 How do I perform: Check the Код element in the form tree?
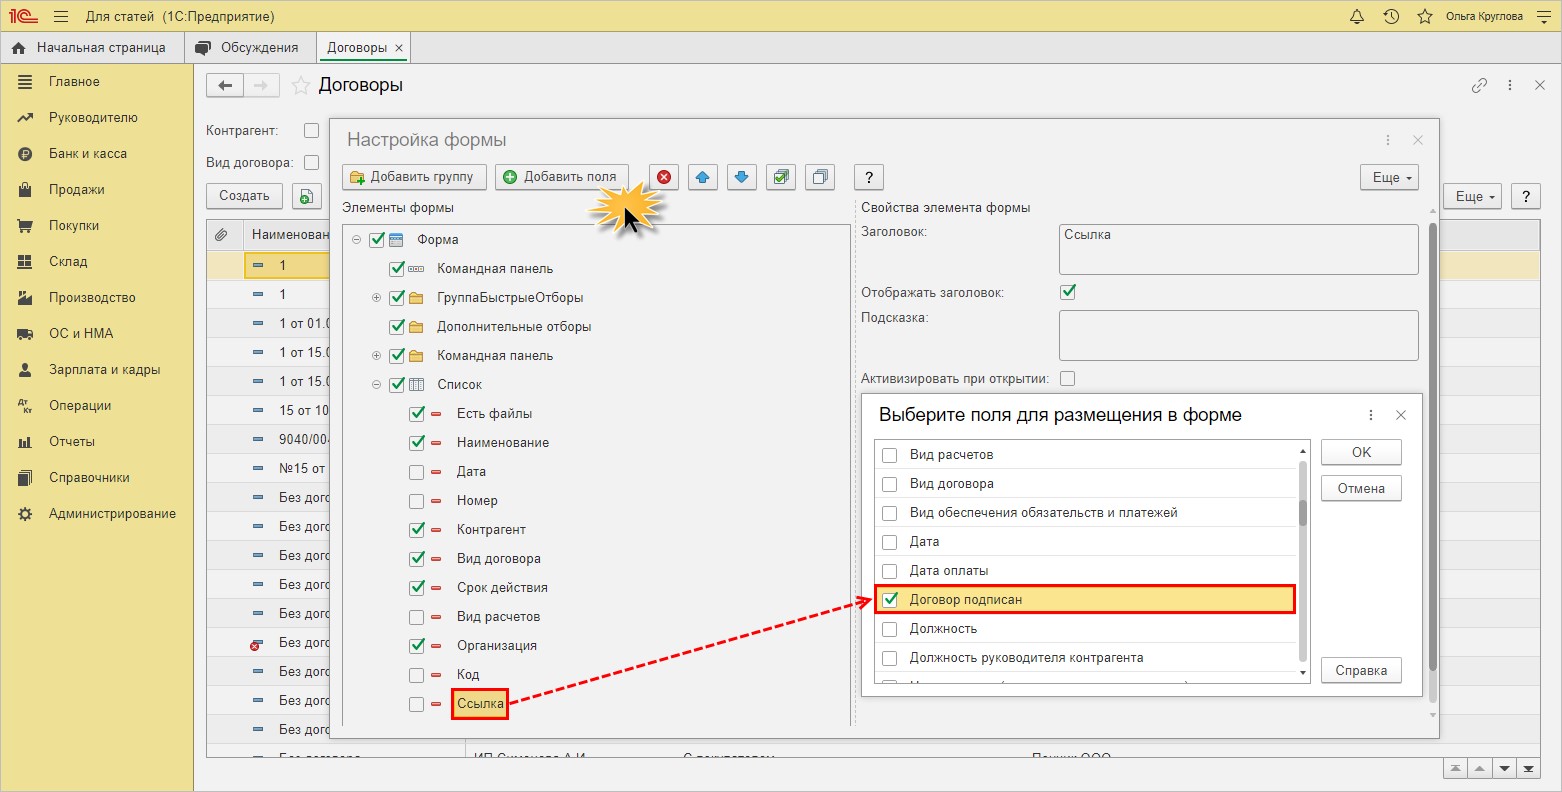[416, 675]
